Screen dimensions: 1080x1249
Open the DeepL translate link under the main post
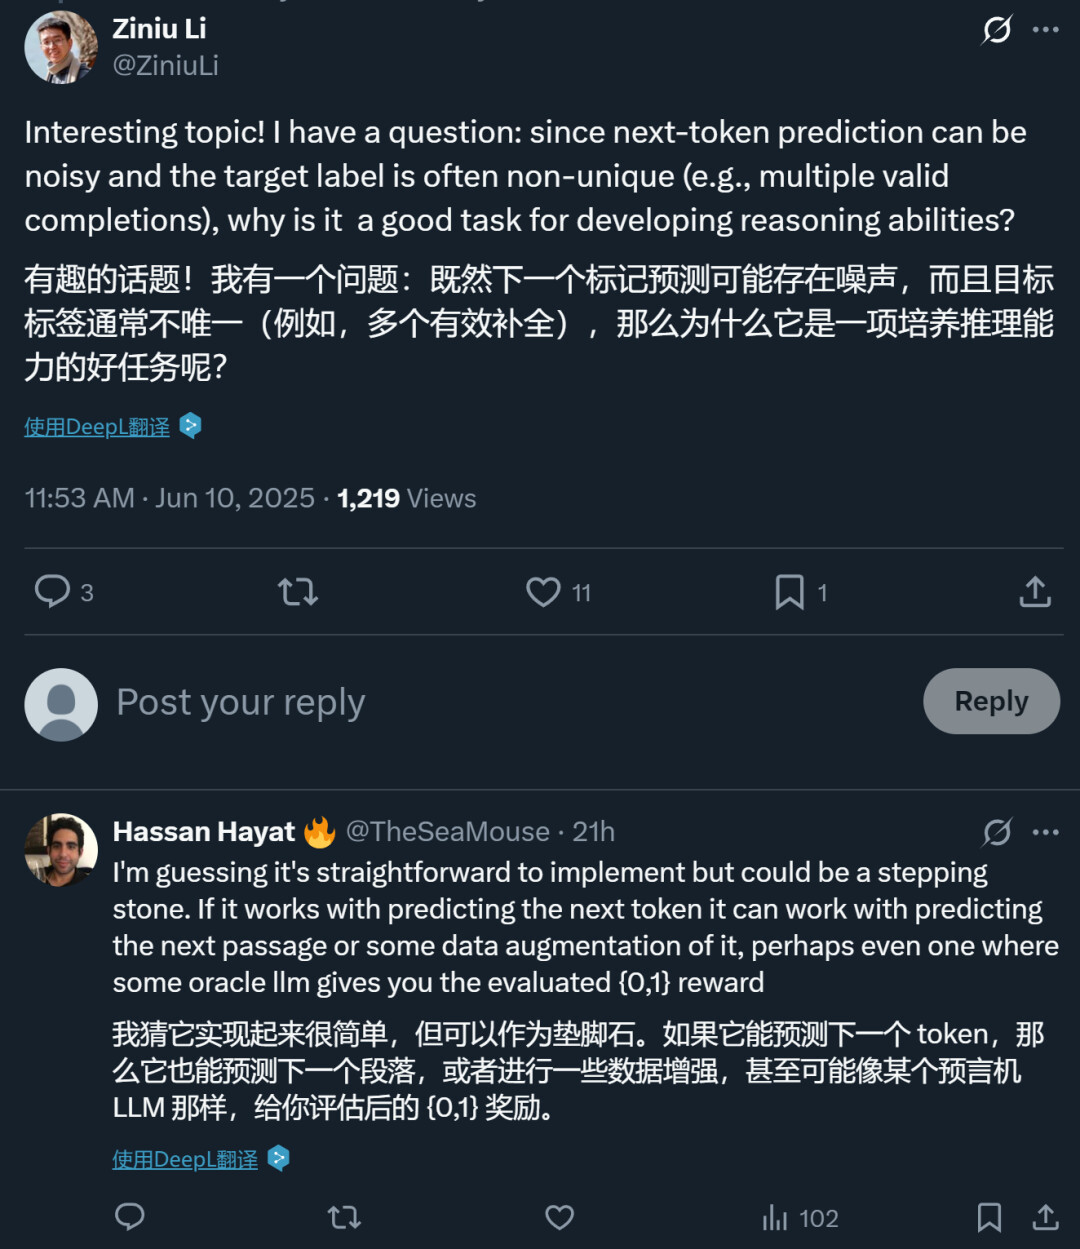[98, 427]
